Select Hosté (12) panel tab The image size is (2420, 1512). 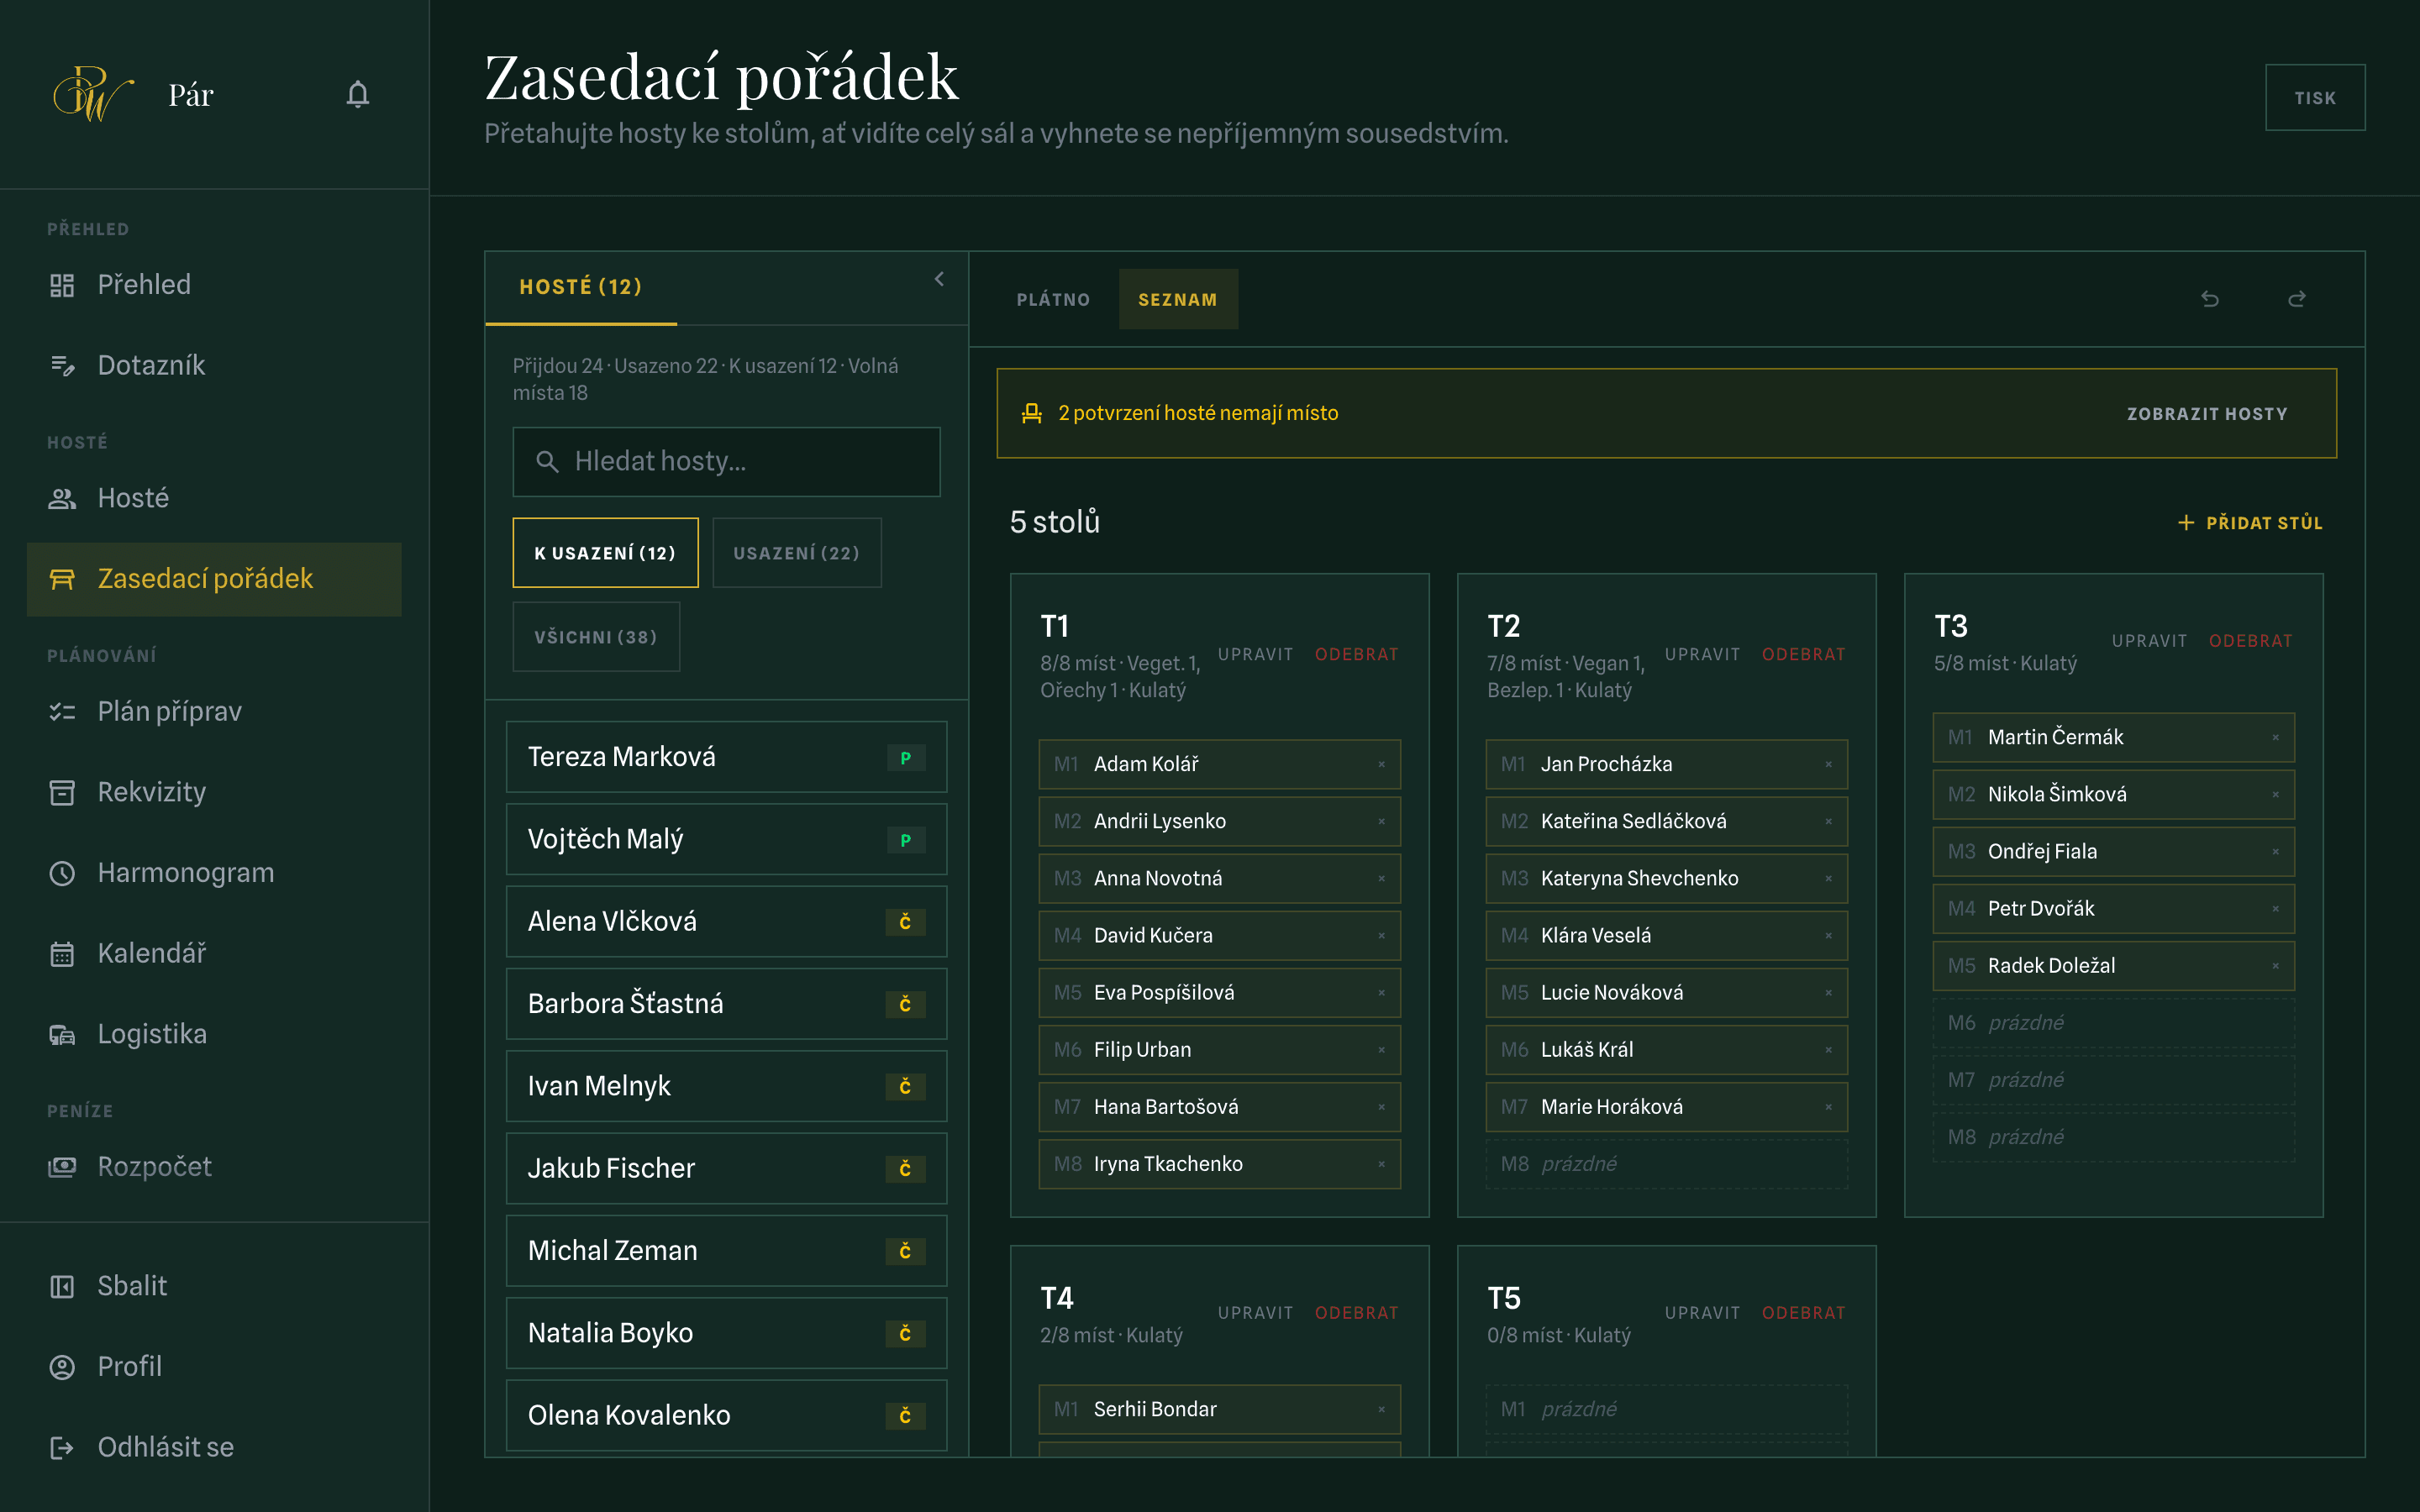pyautogui.click(x=581, y=287)
